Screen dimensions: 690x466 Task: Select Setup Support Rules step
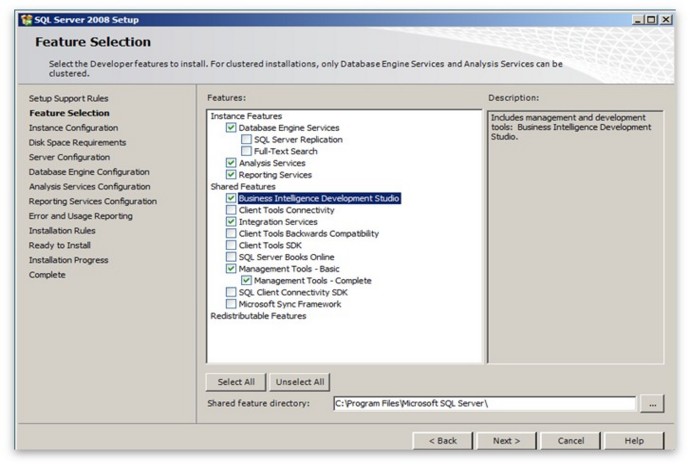pyautogui.click(x=69, y=99)
